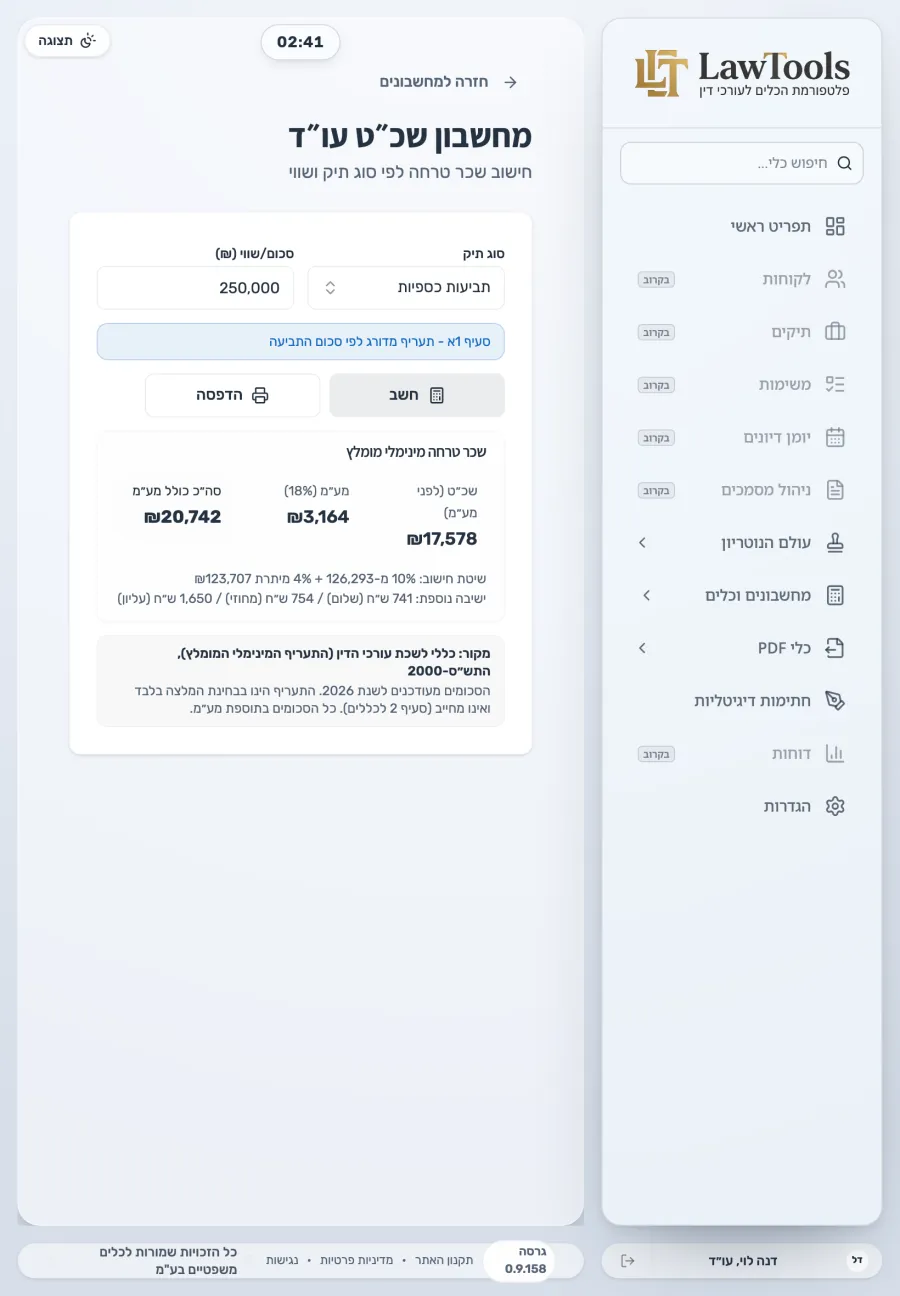The width and height of the screenshot is (900, 1296).
Task: Click the מקור source note heading
Action: point(333,662)
